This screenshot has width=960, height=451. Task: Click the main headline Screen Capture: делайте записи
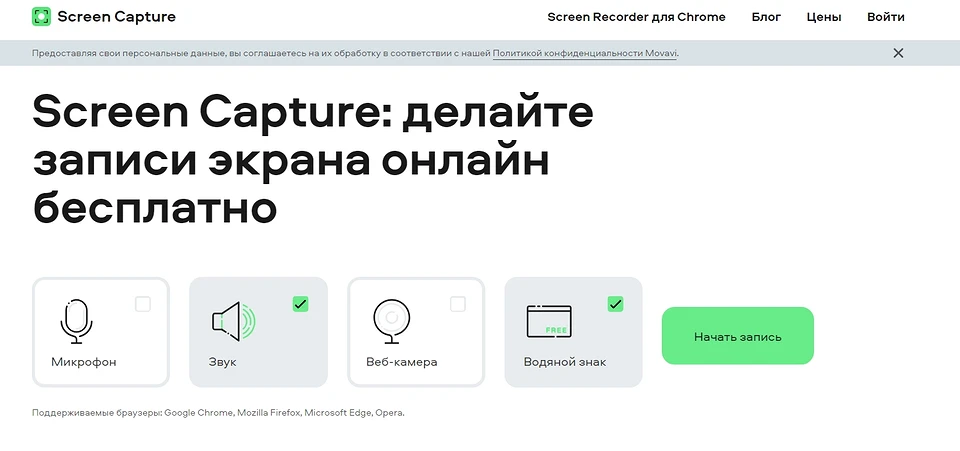click(x=313, y=160)
